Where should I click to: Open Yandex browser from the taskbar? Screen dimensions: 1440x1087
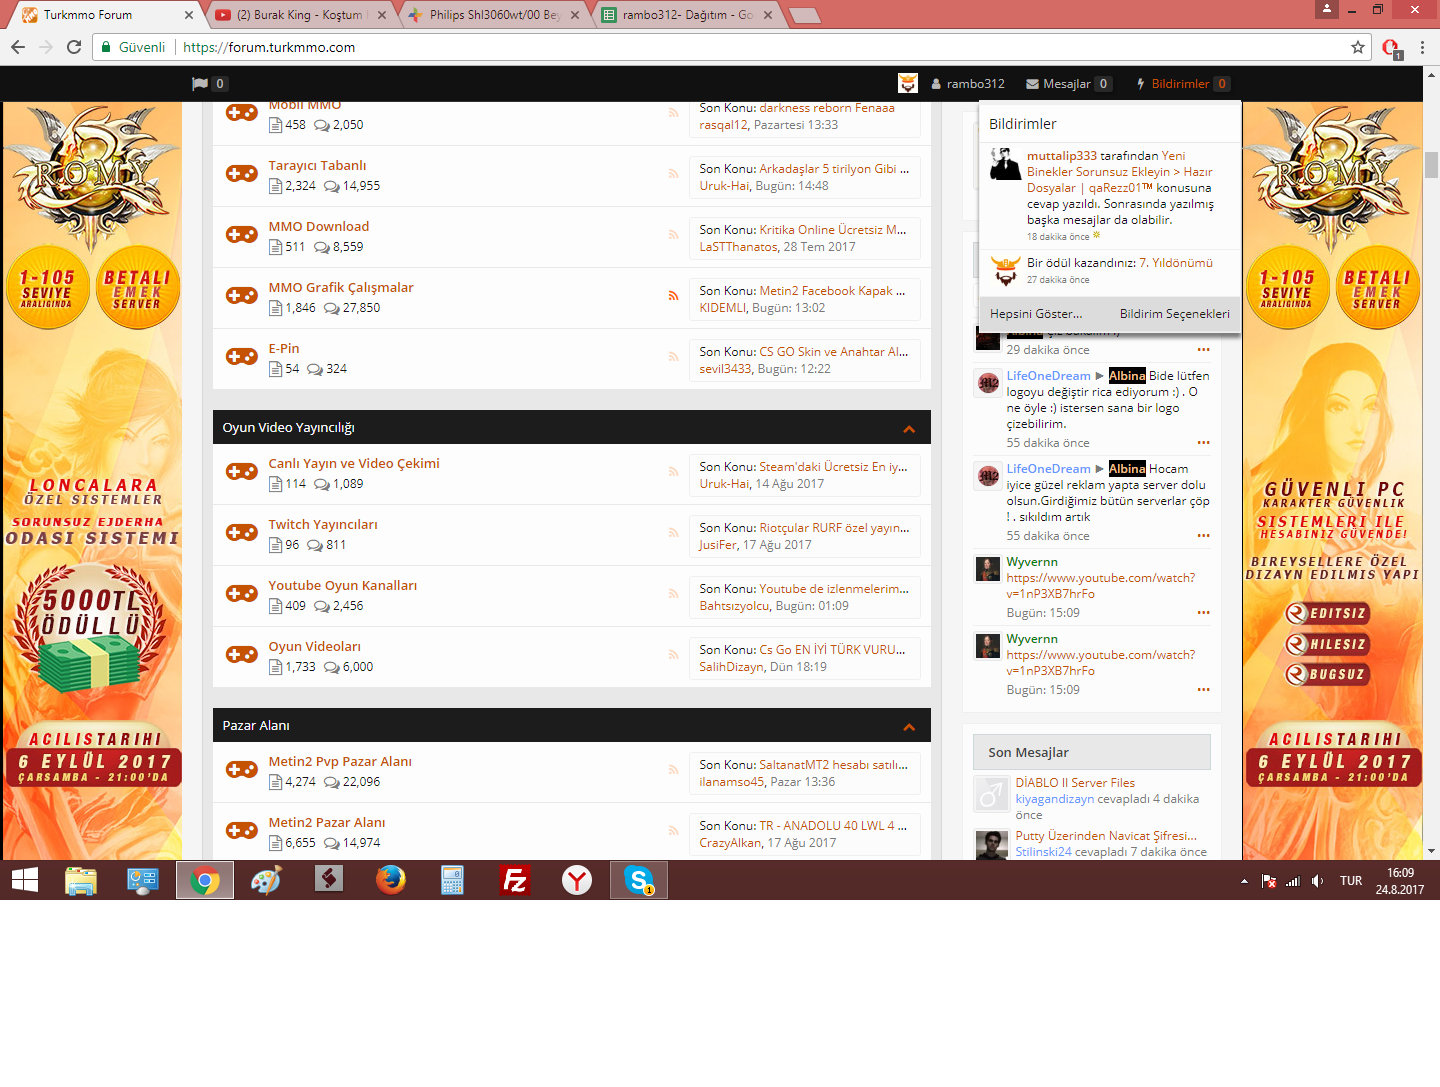tap(577, 880)
